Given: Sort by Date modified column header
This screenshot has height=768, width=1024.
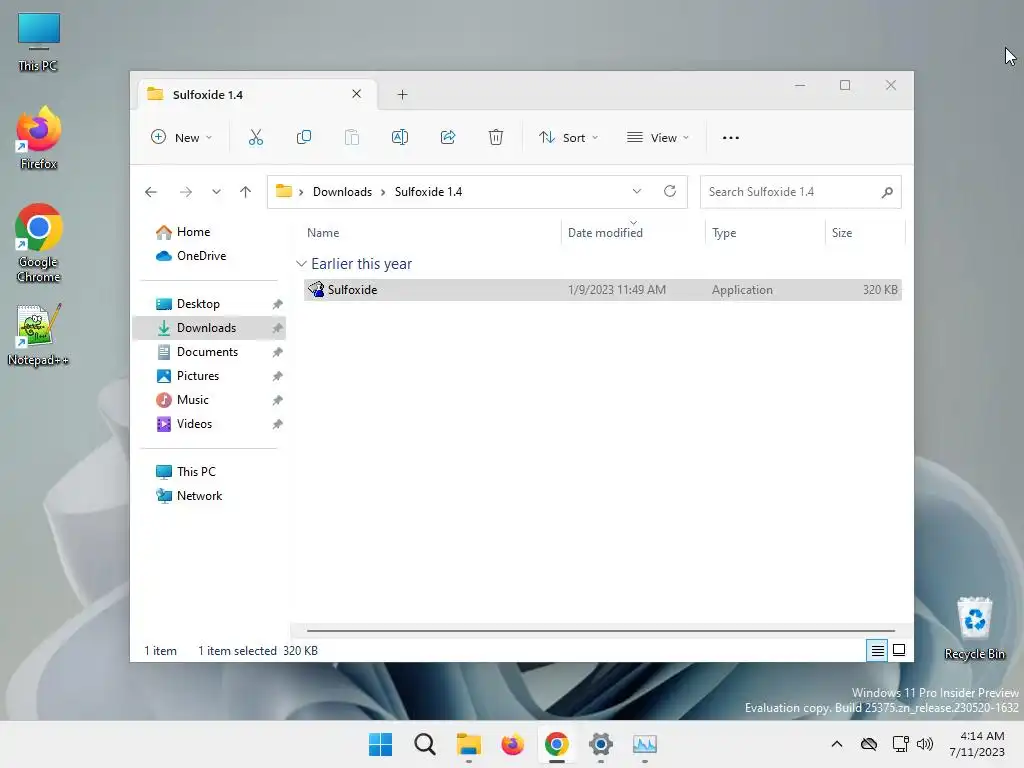Looking at the screenshot, I should click(x=633, y=232).
